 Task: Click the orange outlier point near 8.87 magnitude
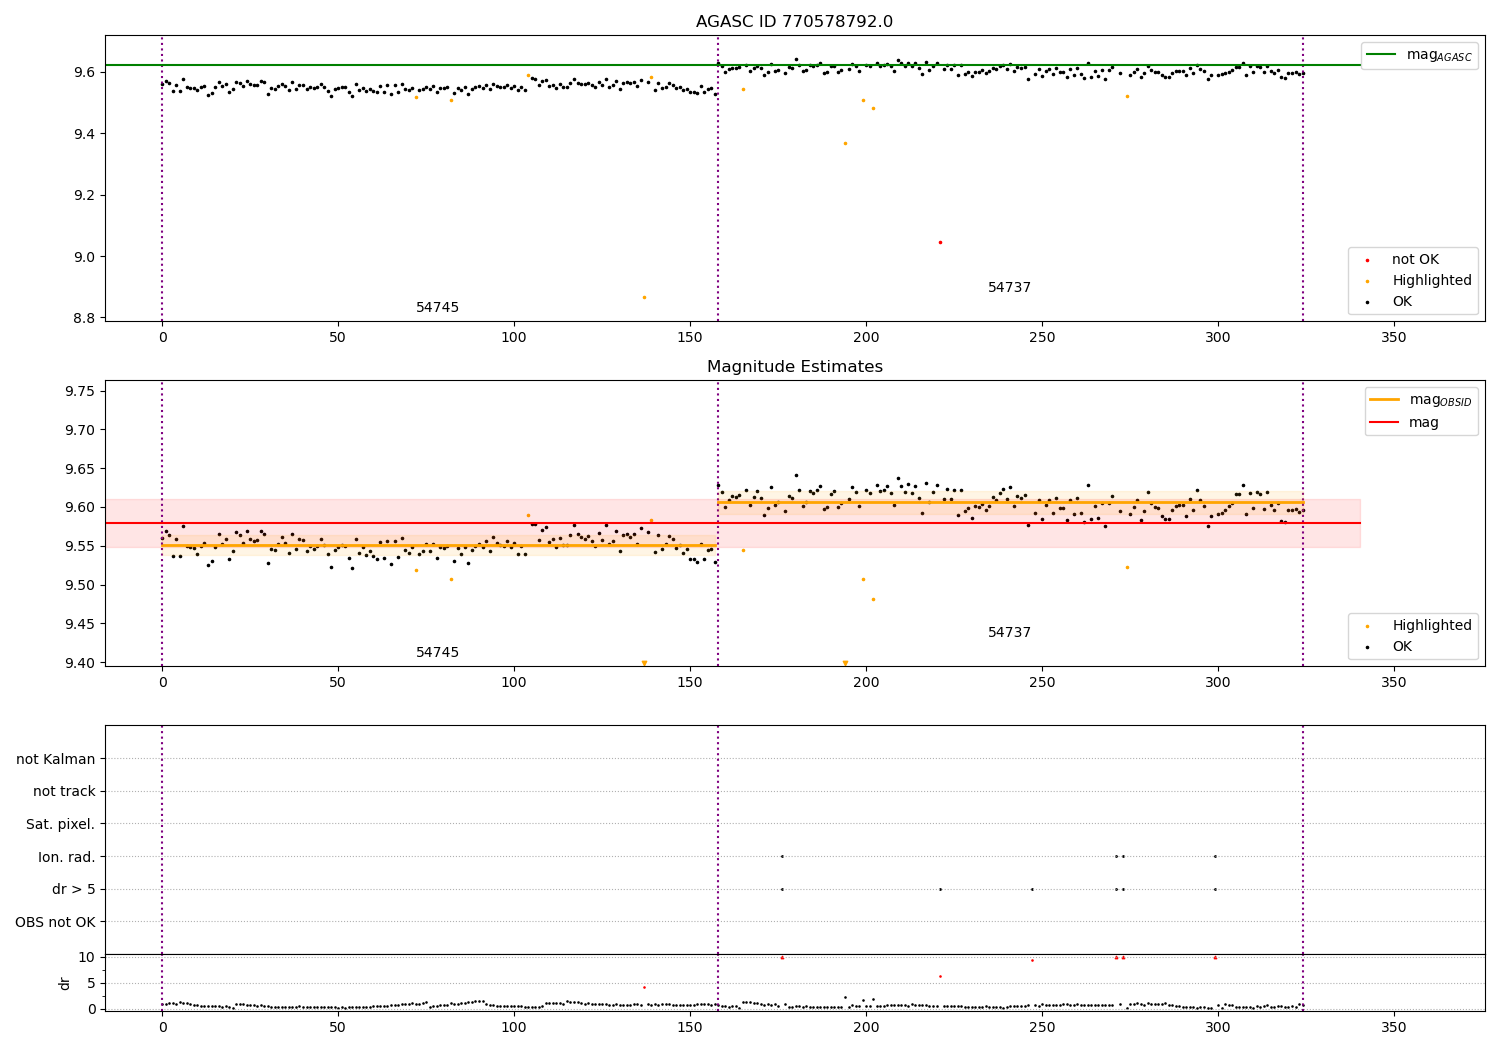[644, 297]
